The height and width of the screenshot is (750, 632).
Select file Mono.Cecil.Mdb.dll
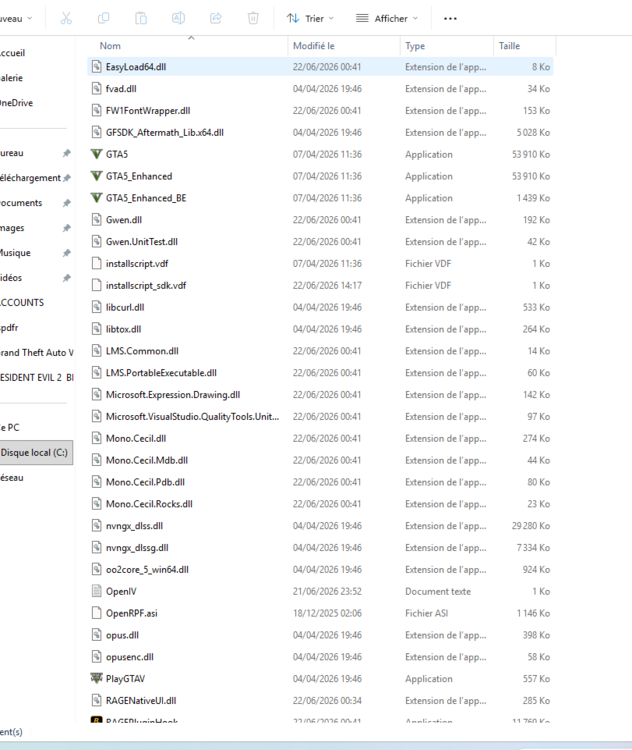click(320, 460)
